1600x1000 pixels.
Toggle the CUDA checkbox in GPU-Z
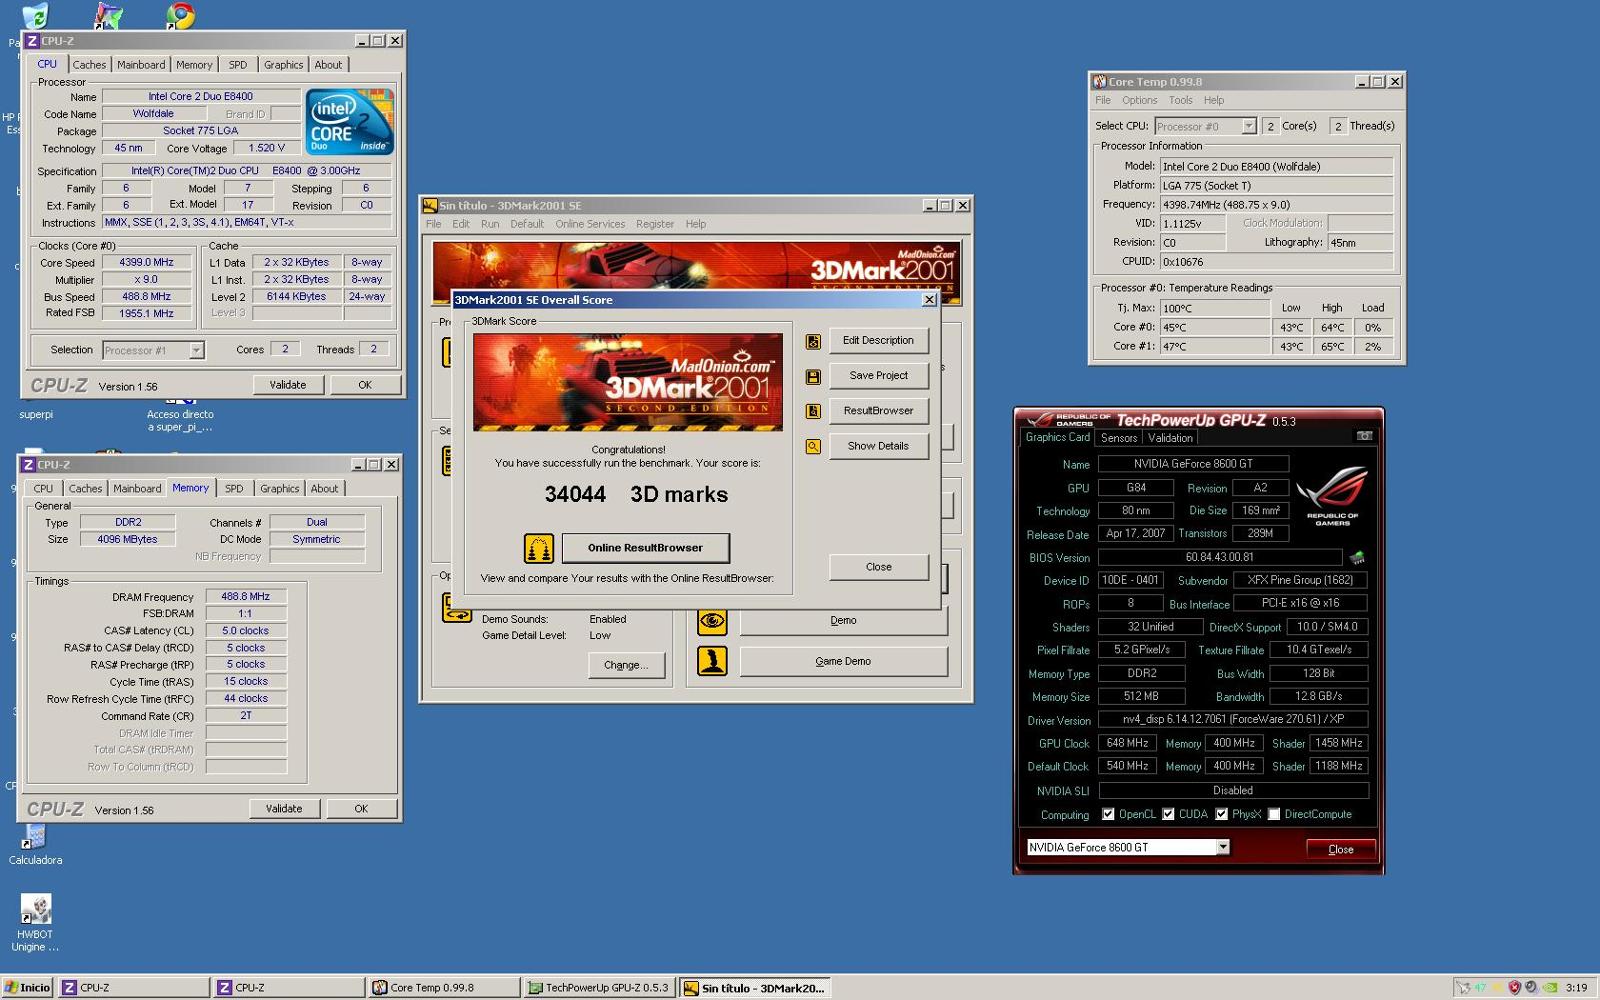point(1168,814)
